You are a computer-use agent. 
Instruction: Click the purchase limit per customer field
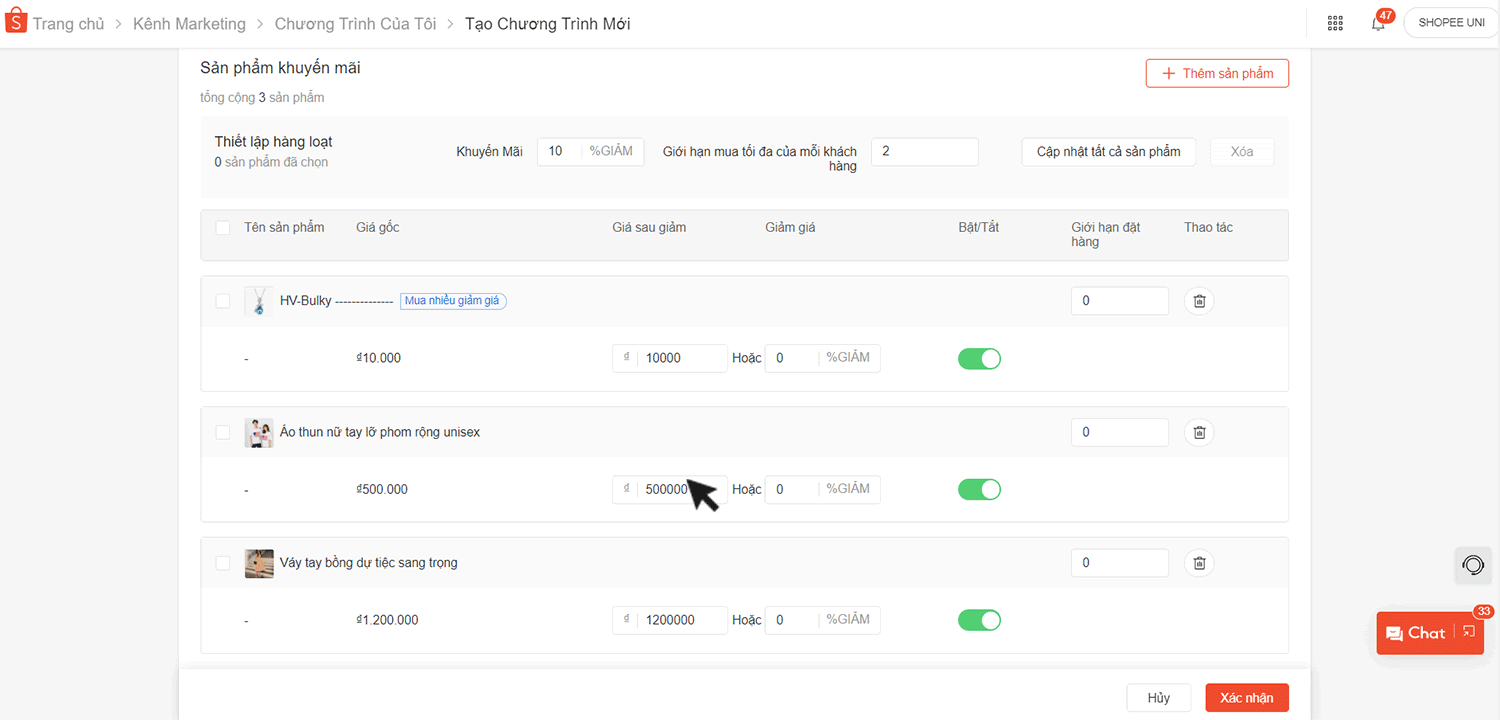click(924, 152)
